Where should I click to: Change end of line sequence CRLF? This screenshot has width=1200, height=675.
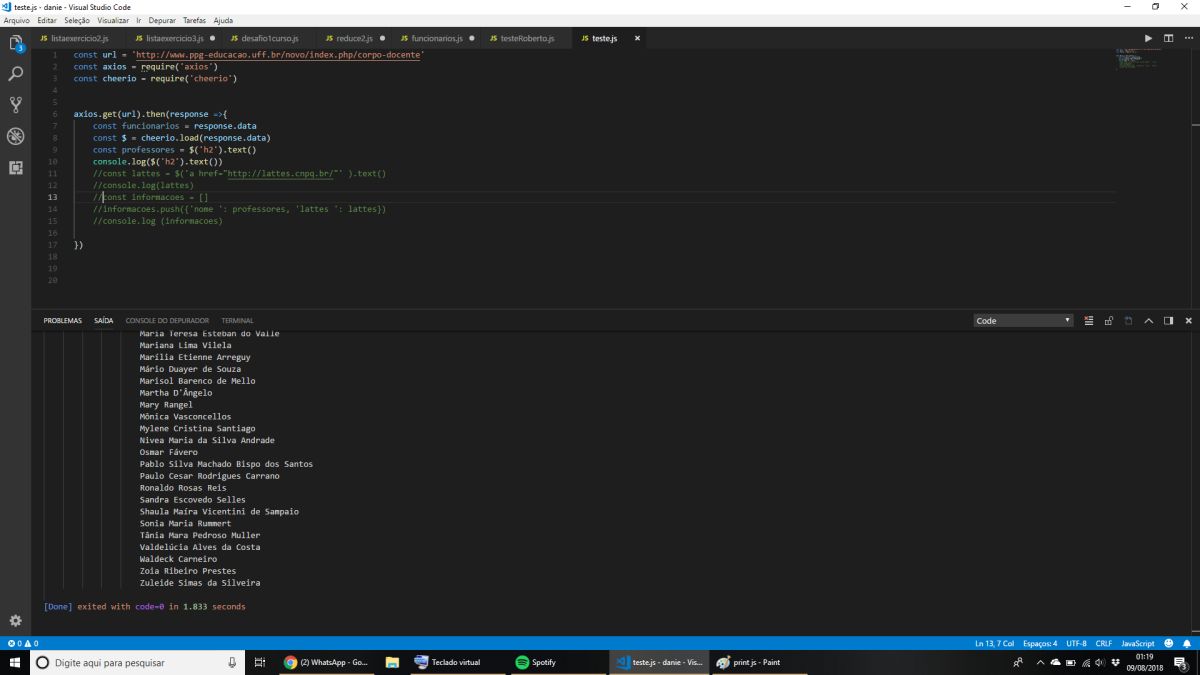1104,643
